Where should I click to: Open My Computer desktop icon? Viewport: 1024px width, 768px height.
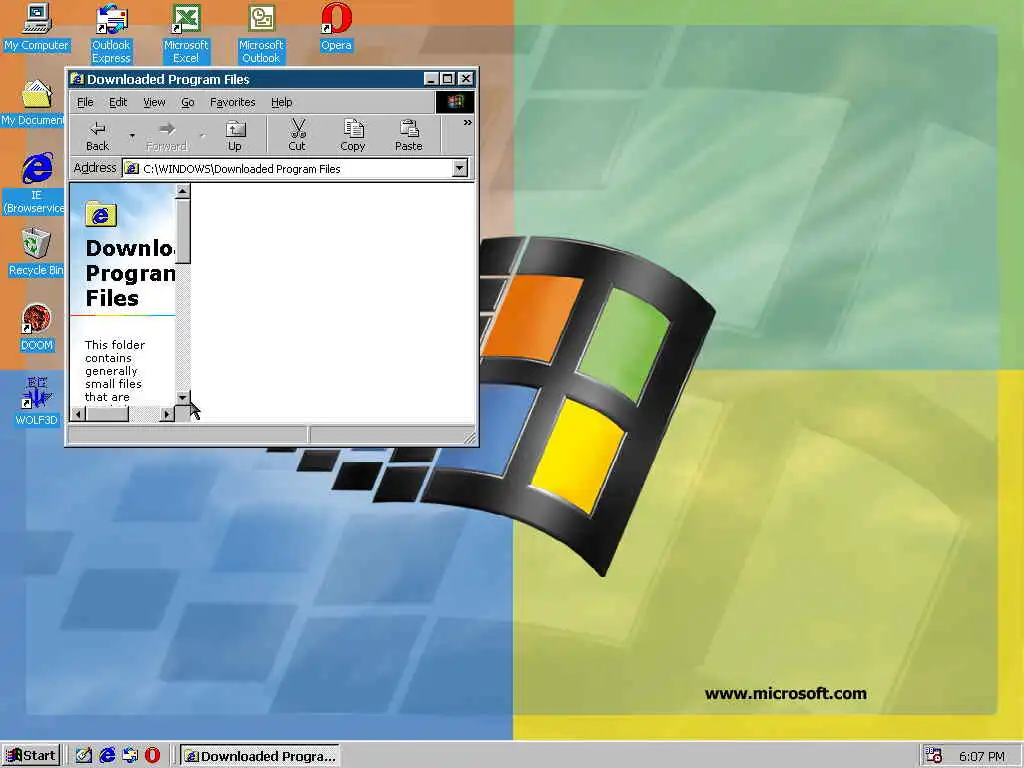click(37, 27)
